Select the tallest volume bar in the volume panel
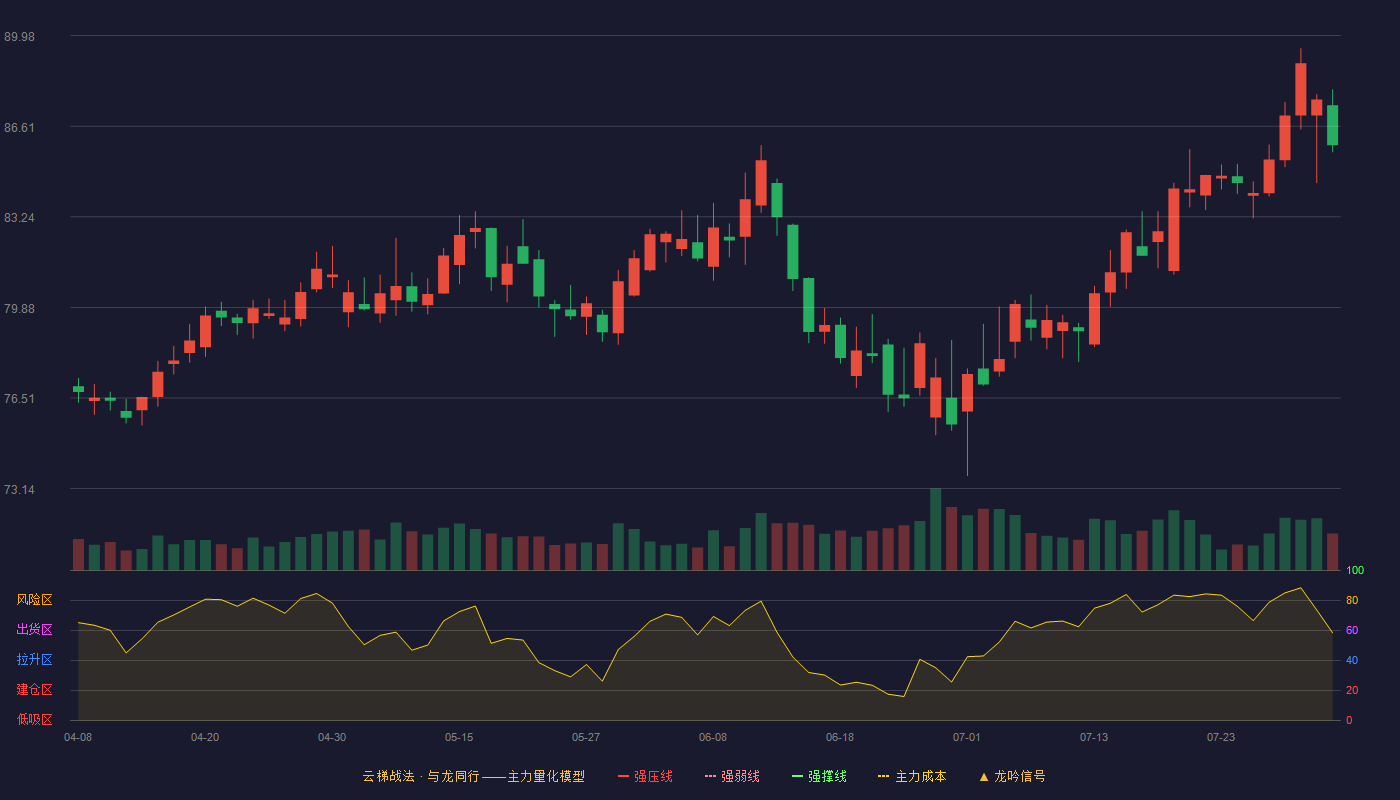The height and width of the screenshot is (800, 1400). 936,529
